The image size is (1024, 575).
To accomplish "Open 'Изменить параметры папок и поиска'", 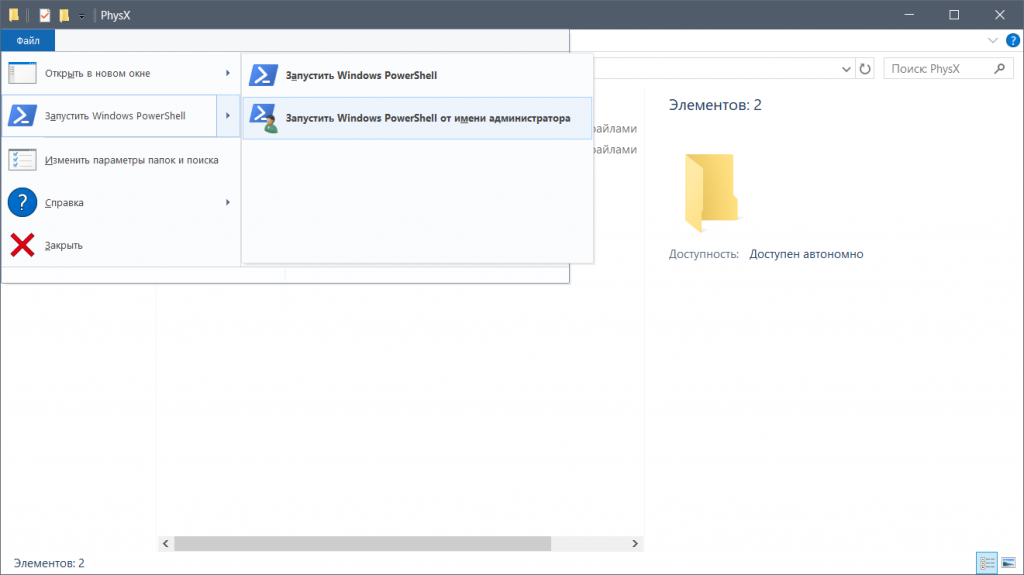I will coord(131,160).
